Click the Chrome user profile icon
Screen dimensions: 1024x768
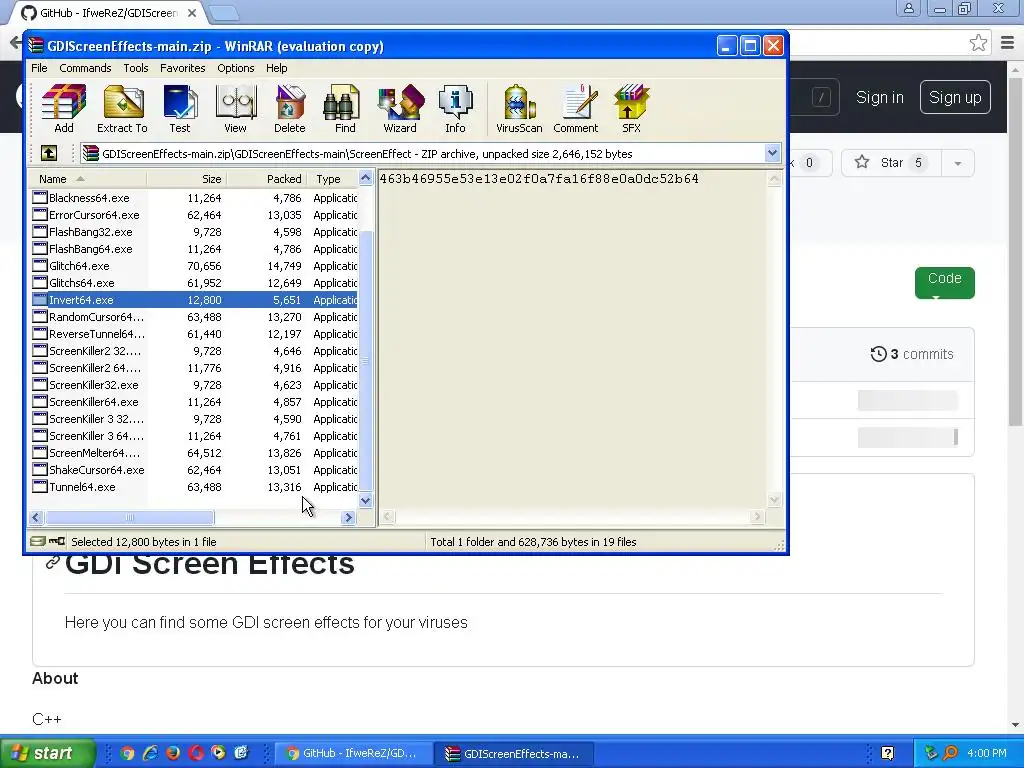[x=908, y=8]
